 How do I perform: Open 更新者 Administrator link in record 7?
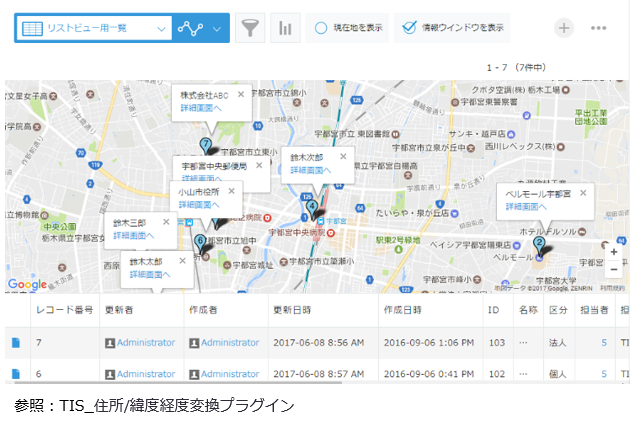[146, 343]
